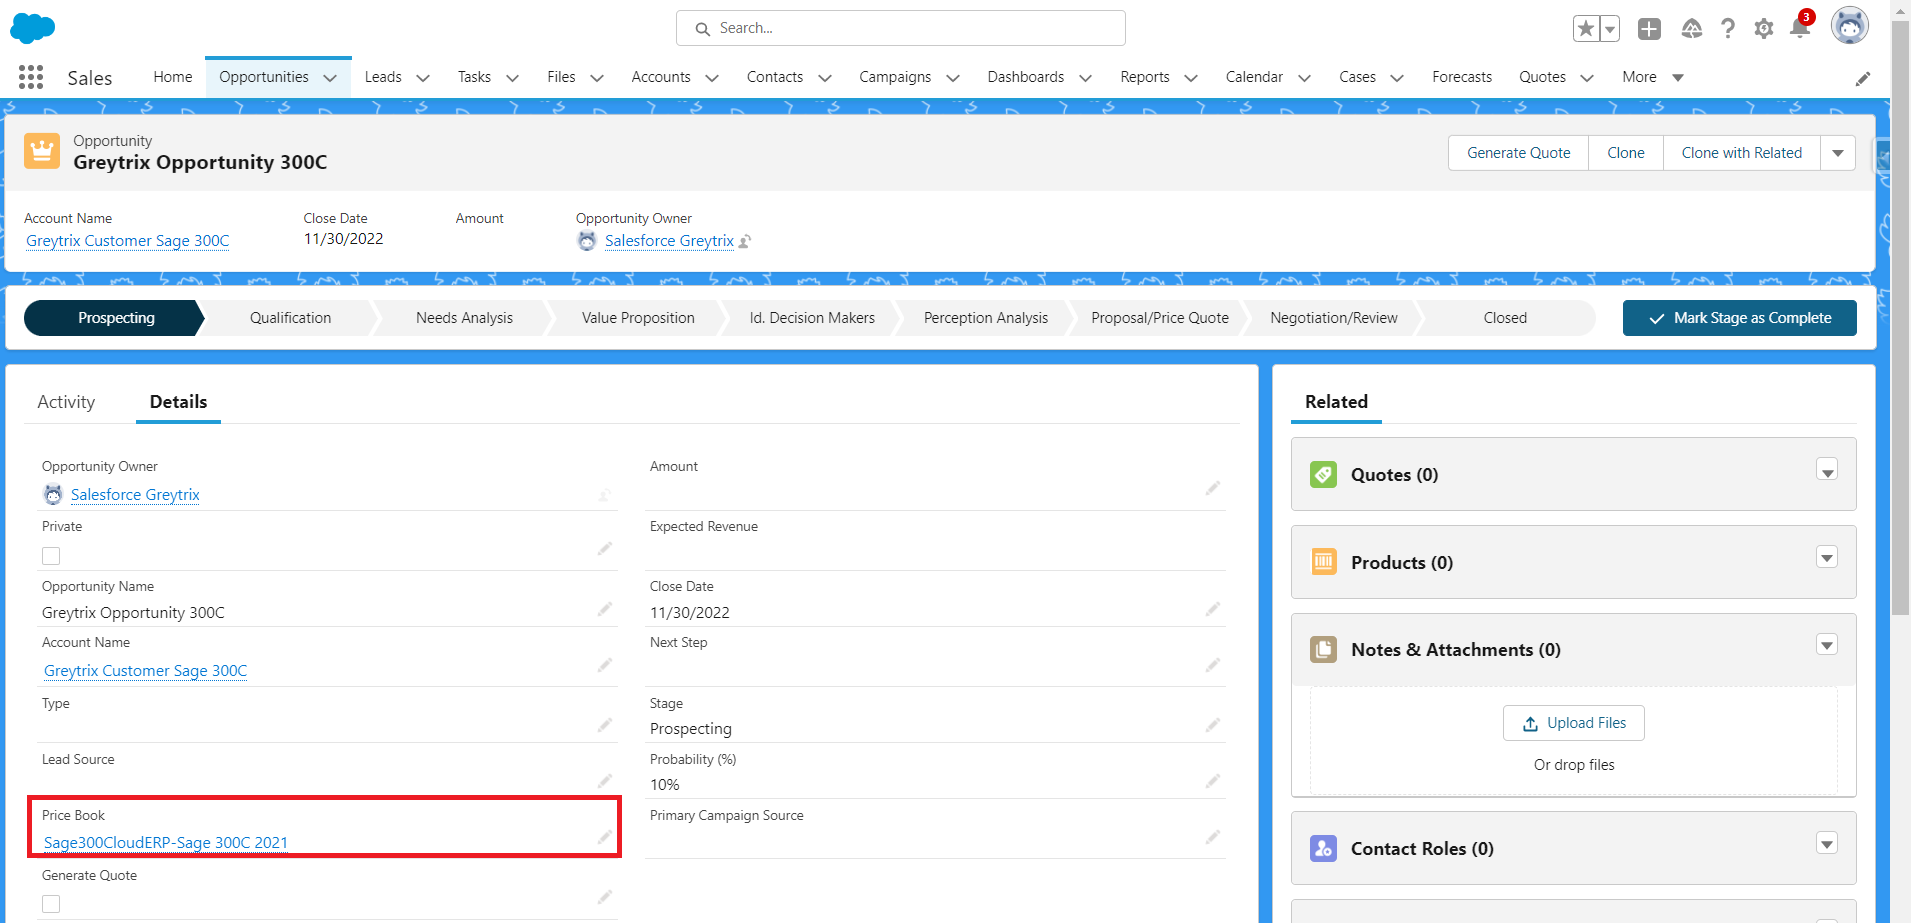
Task: Open Greytrix Customer Sage 300C link in header
Action: click(x=128, y=241)
